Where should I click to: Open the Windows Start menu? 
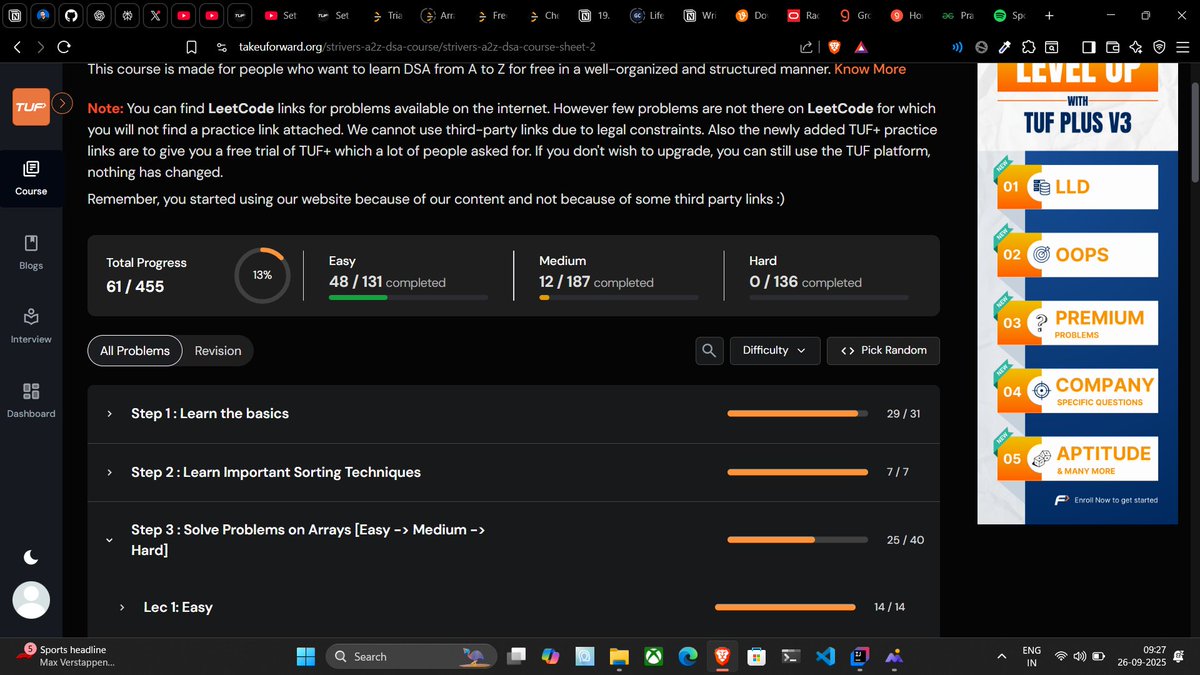306,656
